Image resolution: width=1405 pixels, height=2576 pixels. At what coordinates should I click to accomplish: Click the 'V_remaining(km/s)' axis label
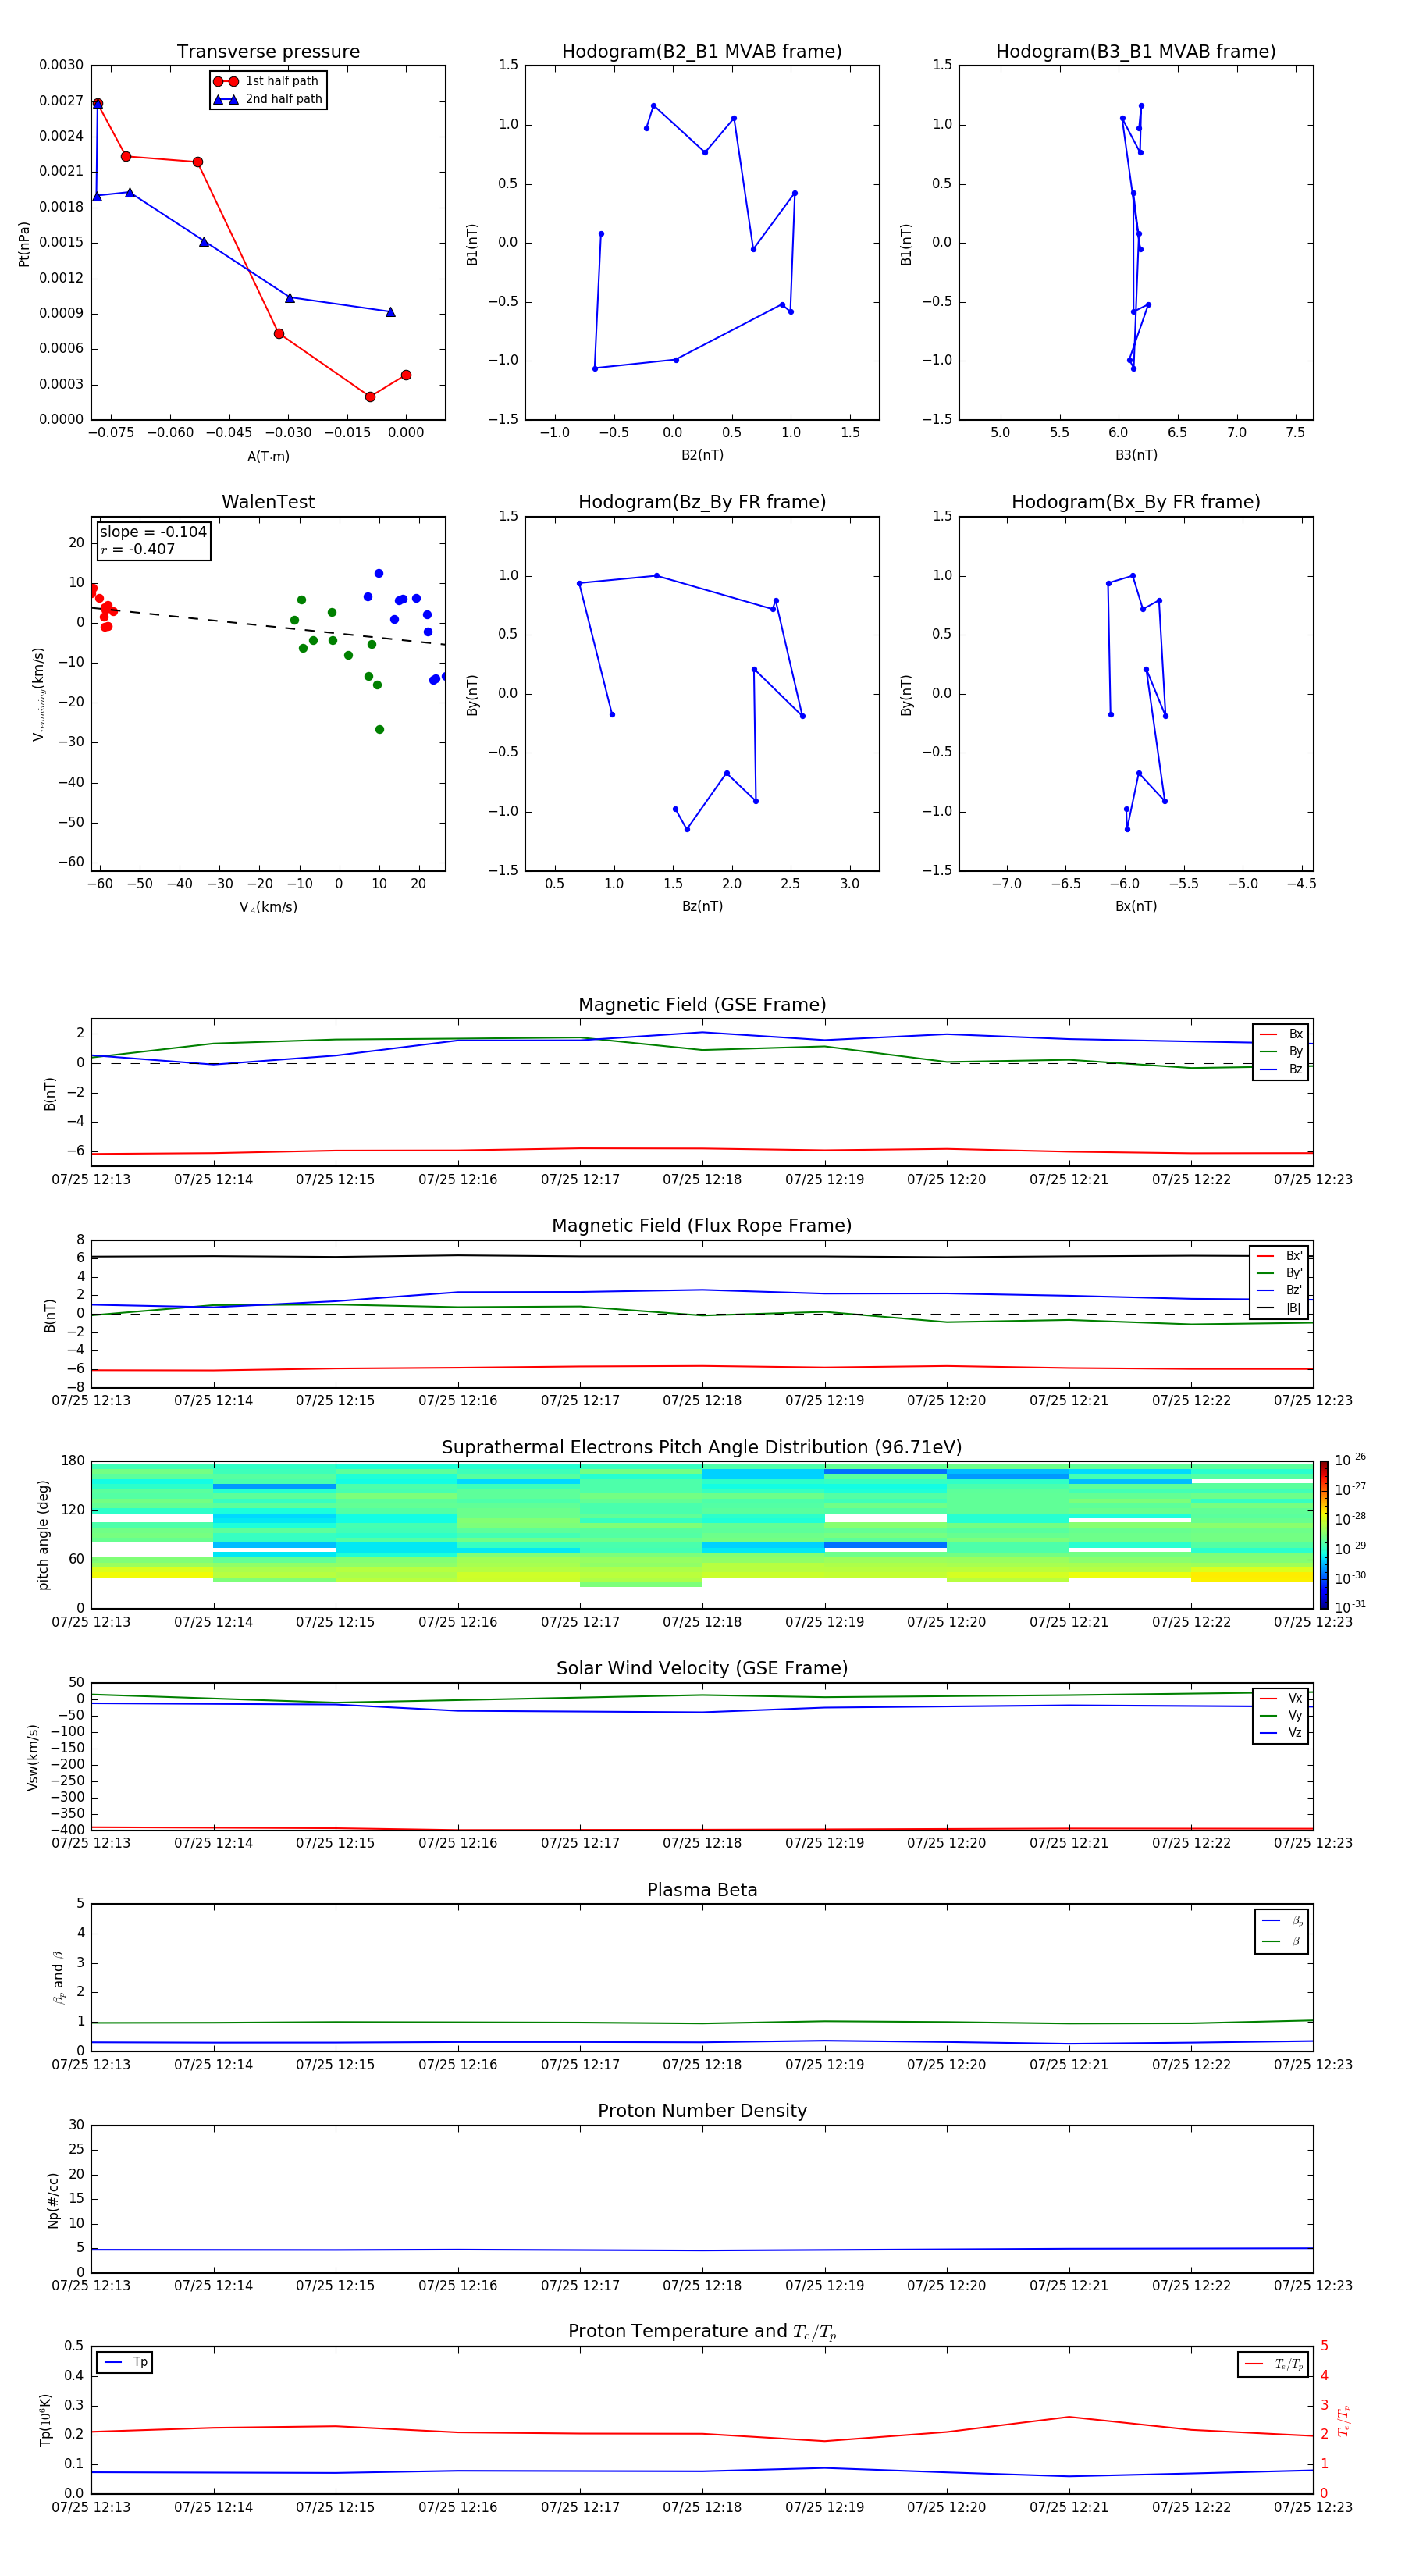38,694
